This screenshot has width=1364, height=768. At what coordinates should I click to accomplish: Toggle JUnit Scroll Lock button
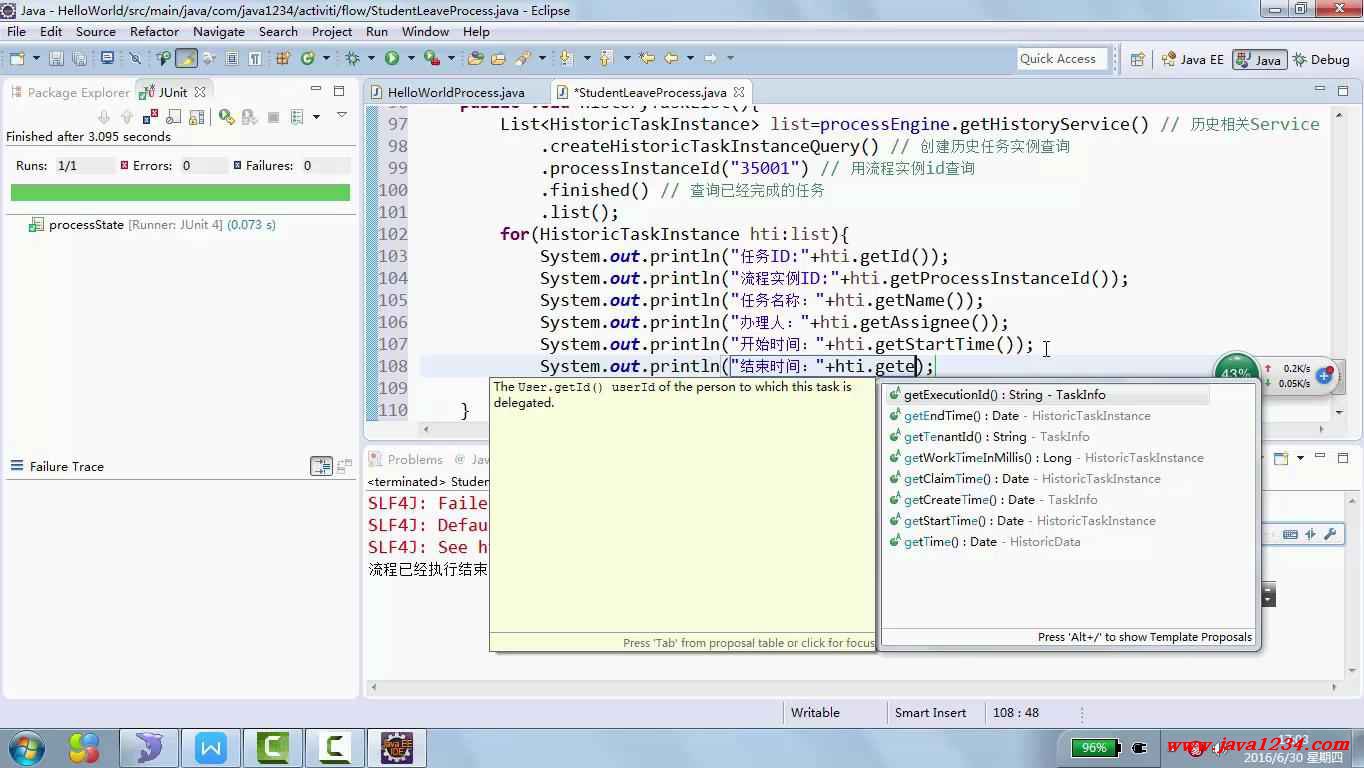(x=197, y=117)
